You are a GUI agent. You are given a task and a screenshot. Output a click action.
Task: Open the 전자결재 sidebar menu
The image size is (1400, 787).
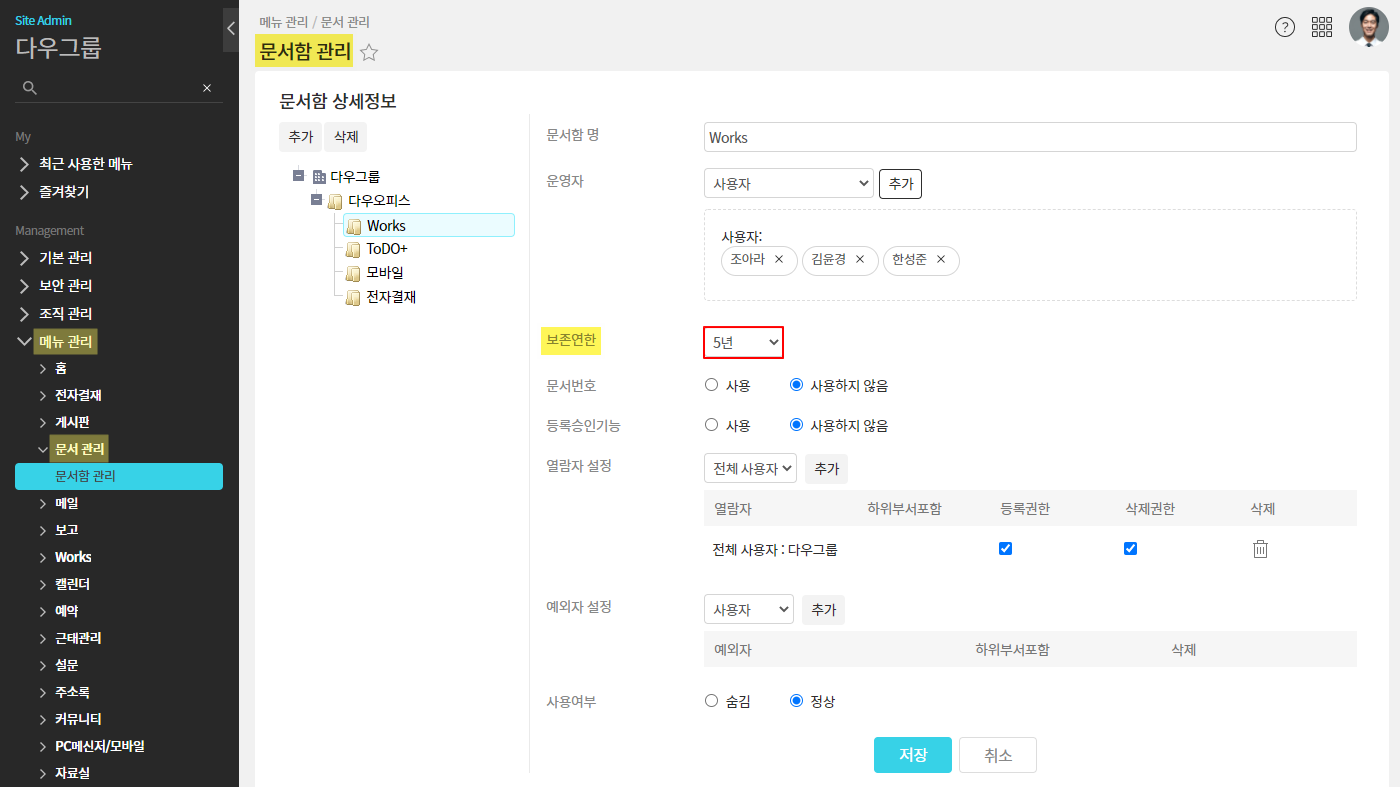78,395
